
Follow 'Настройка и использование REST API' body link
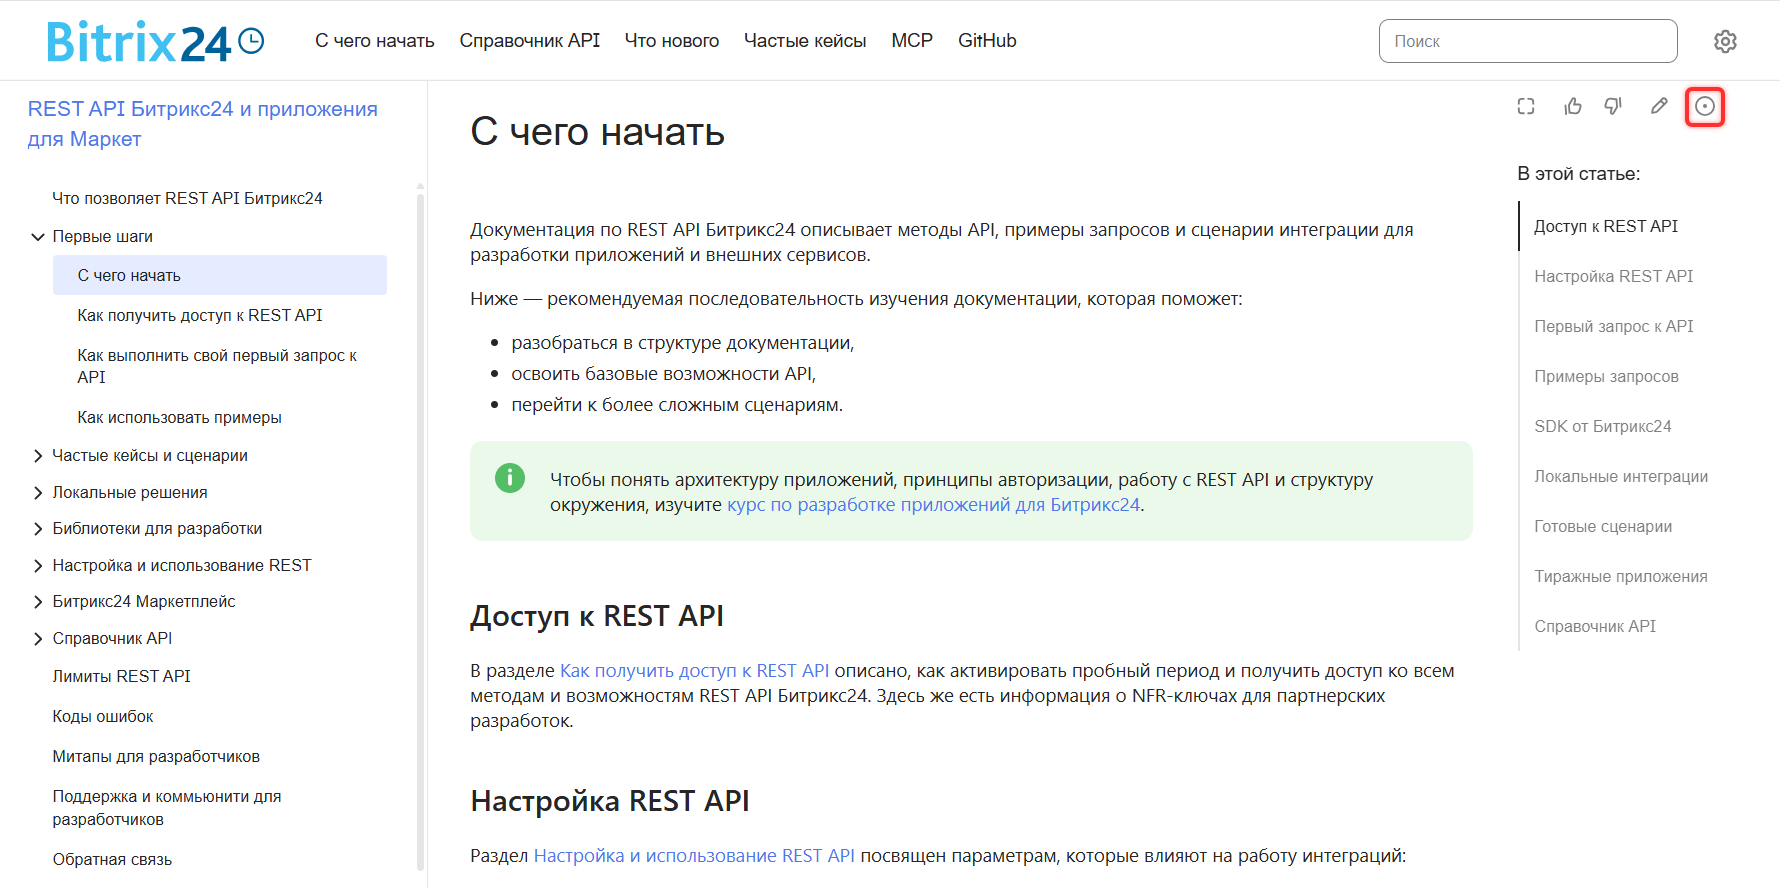(694, 856)
